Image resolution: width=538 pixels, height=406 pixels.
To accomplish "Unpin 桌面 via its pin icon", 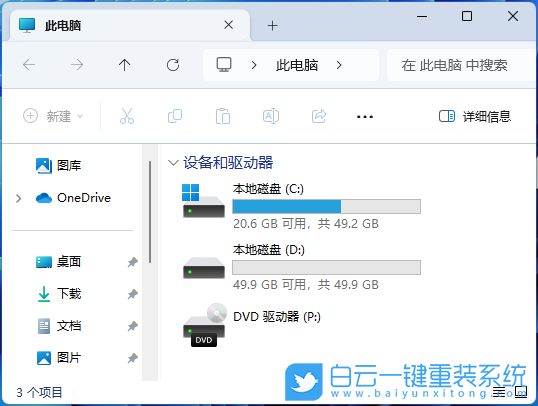I will 132,262.
